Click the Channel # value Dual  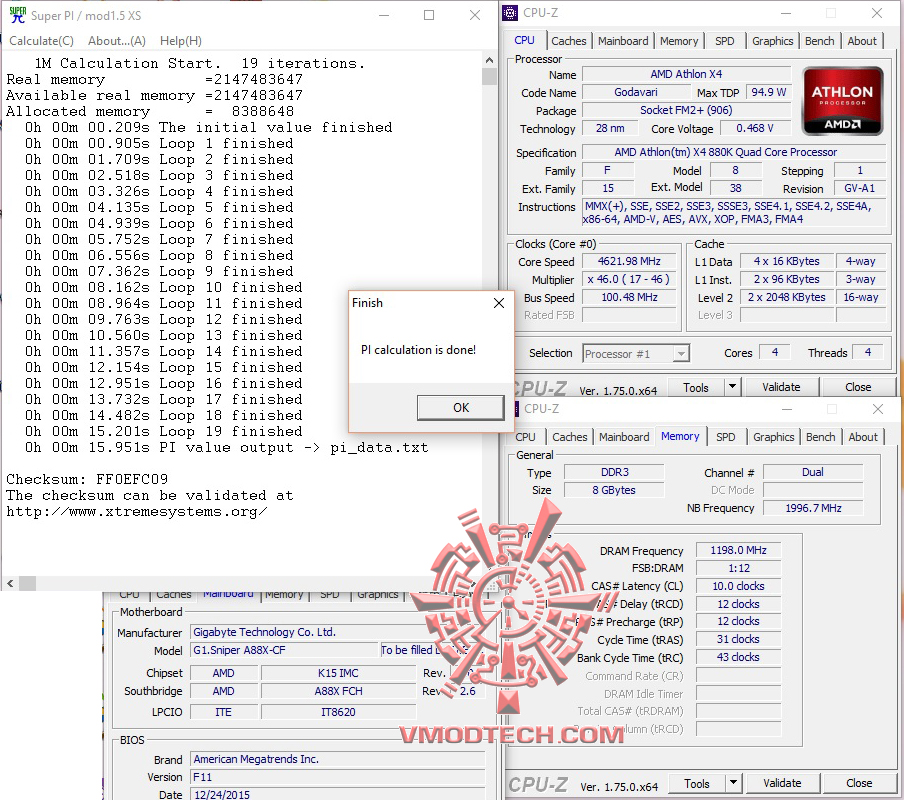tap(813, 472)
